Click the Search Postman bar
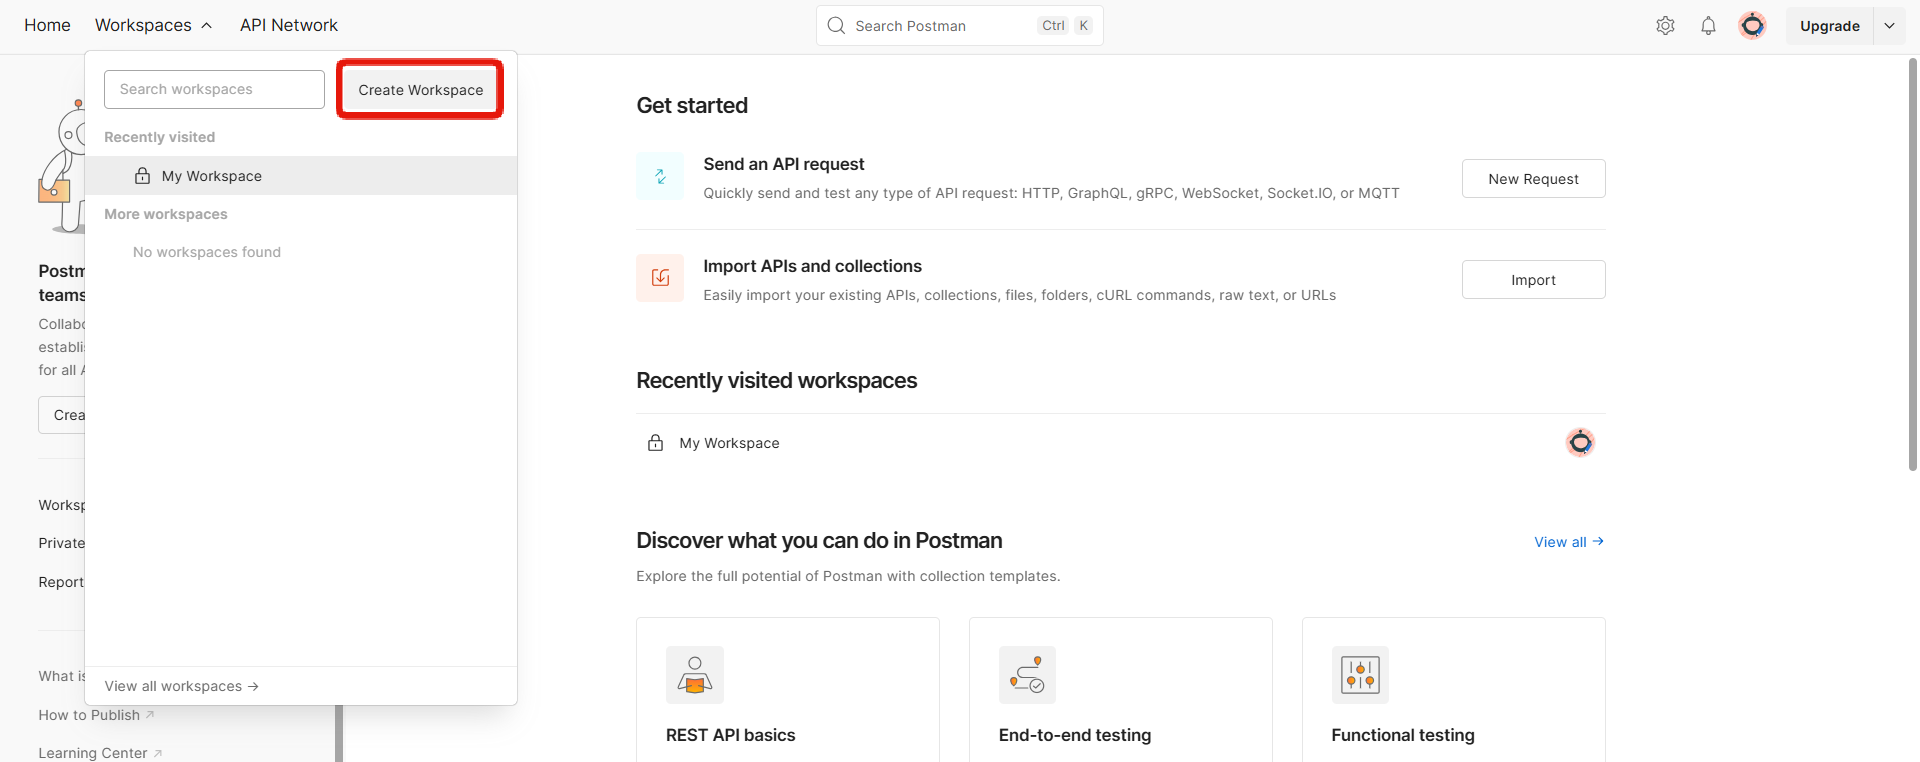Viewport: 1920px width, 762px height. tap(940, 26)
